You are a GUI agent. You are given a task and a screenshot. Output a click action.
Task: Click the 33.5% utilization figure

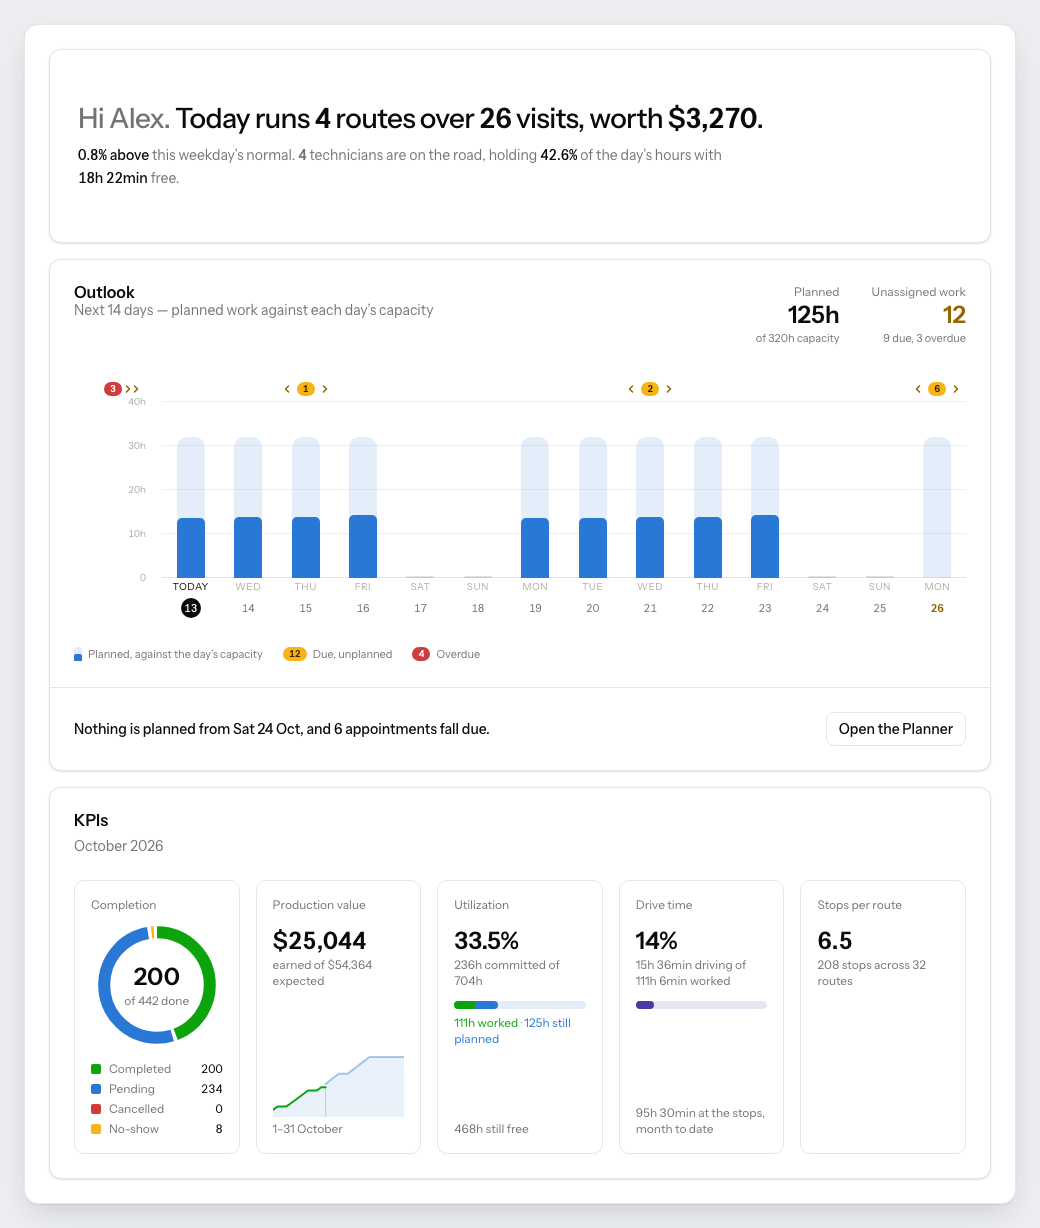pos(486,941)
